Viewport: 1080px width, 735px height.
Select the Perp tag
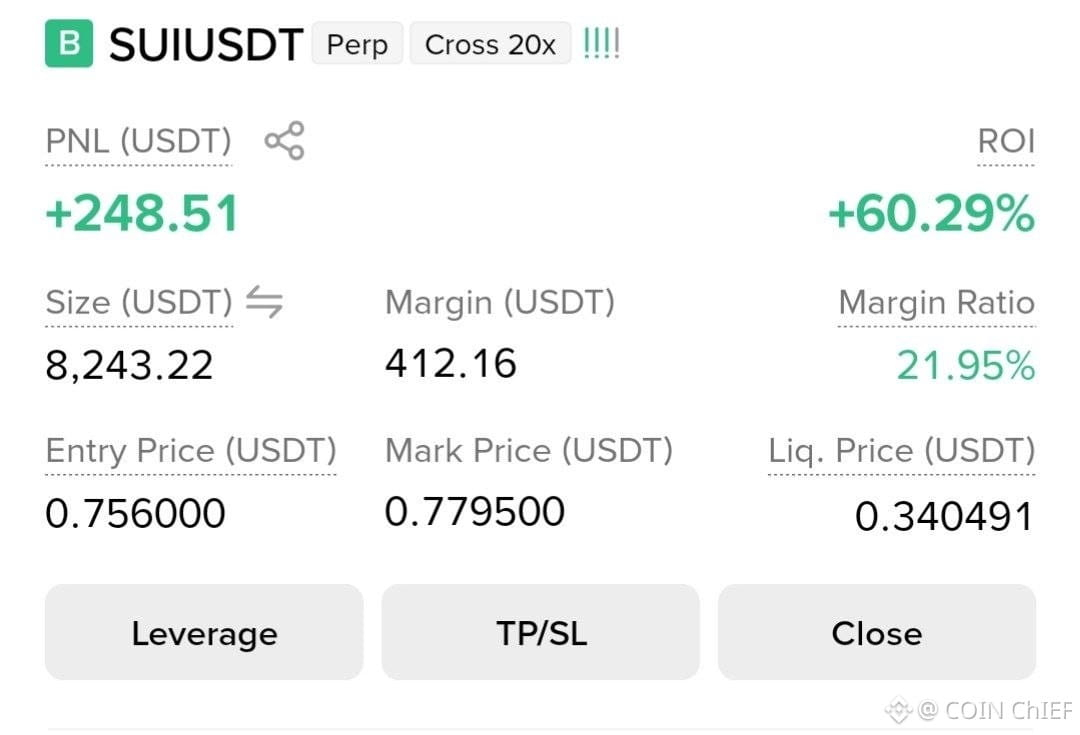pyautogui.click(x=357, y=43)
